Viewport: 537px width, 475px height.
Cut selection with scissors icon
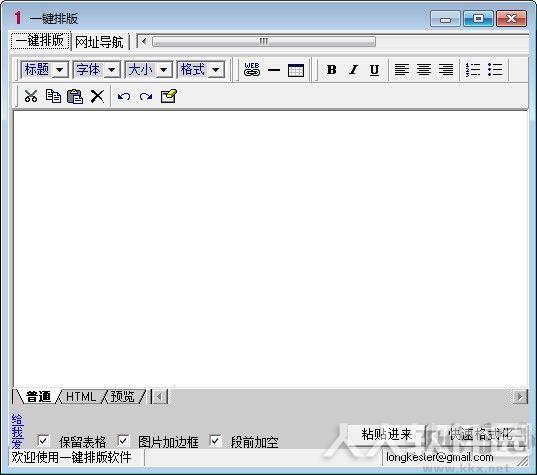pyautogui.click(x=31, y=96)
